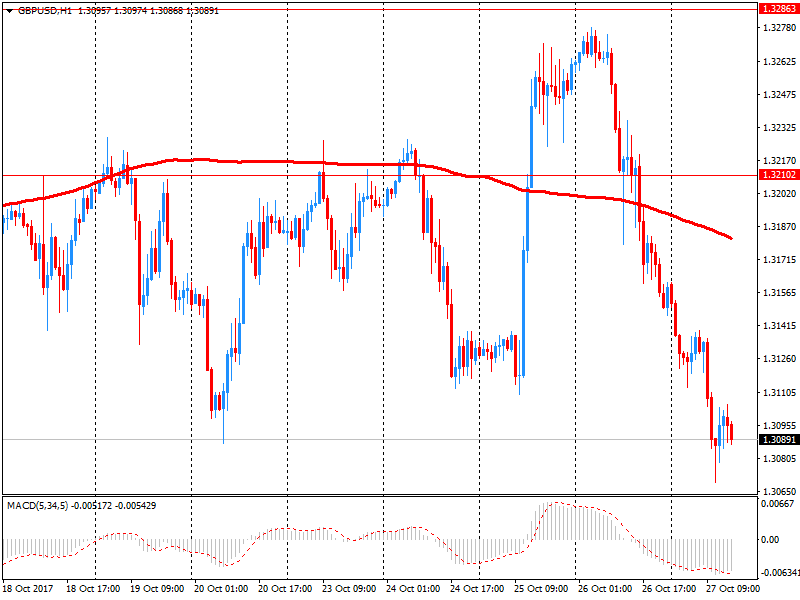Click the 1.32625 price axis label

click(x=780, y=62)
